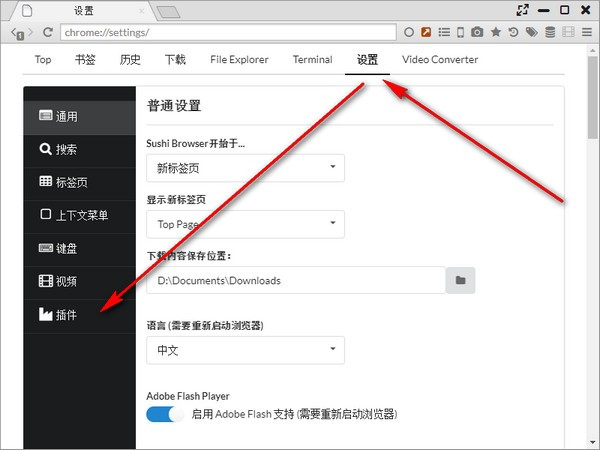Switch to the 设置 settings page tab
This screenshot has width=600, height=450.
(x=367, y=60)
